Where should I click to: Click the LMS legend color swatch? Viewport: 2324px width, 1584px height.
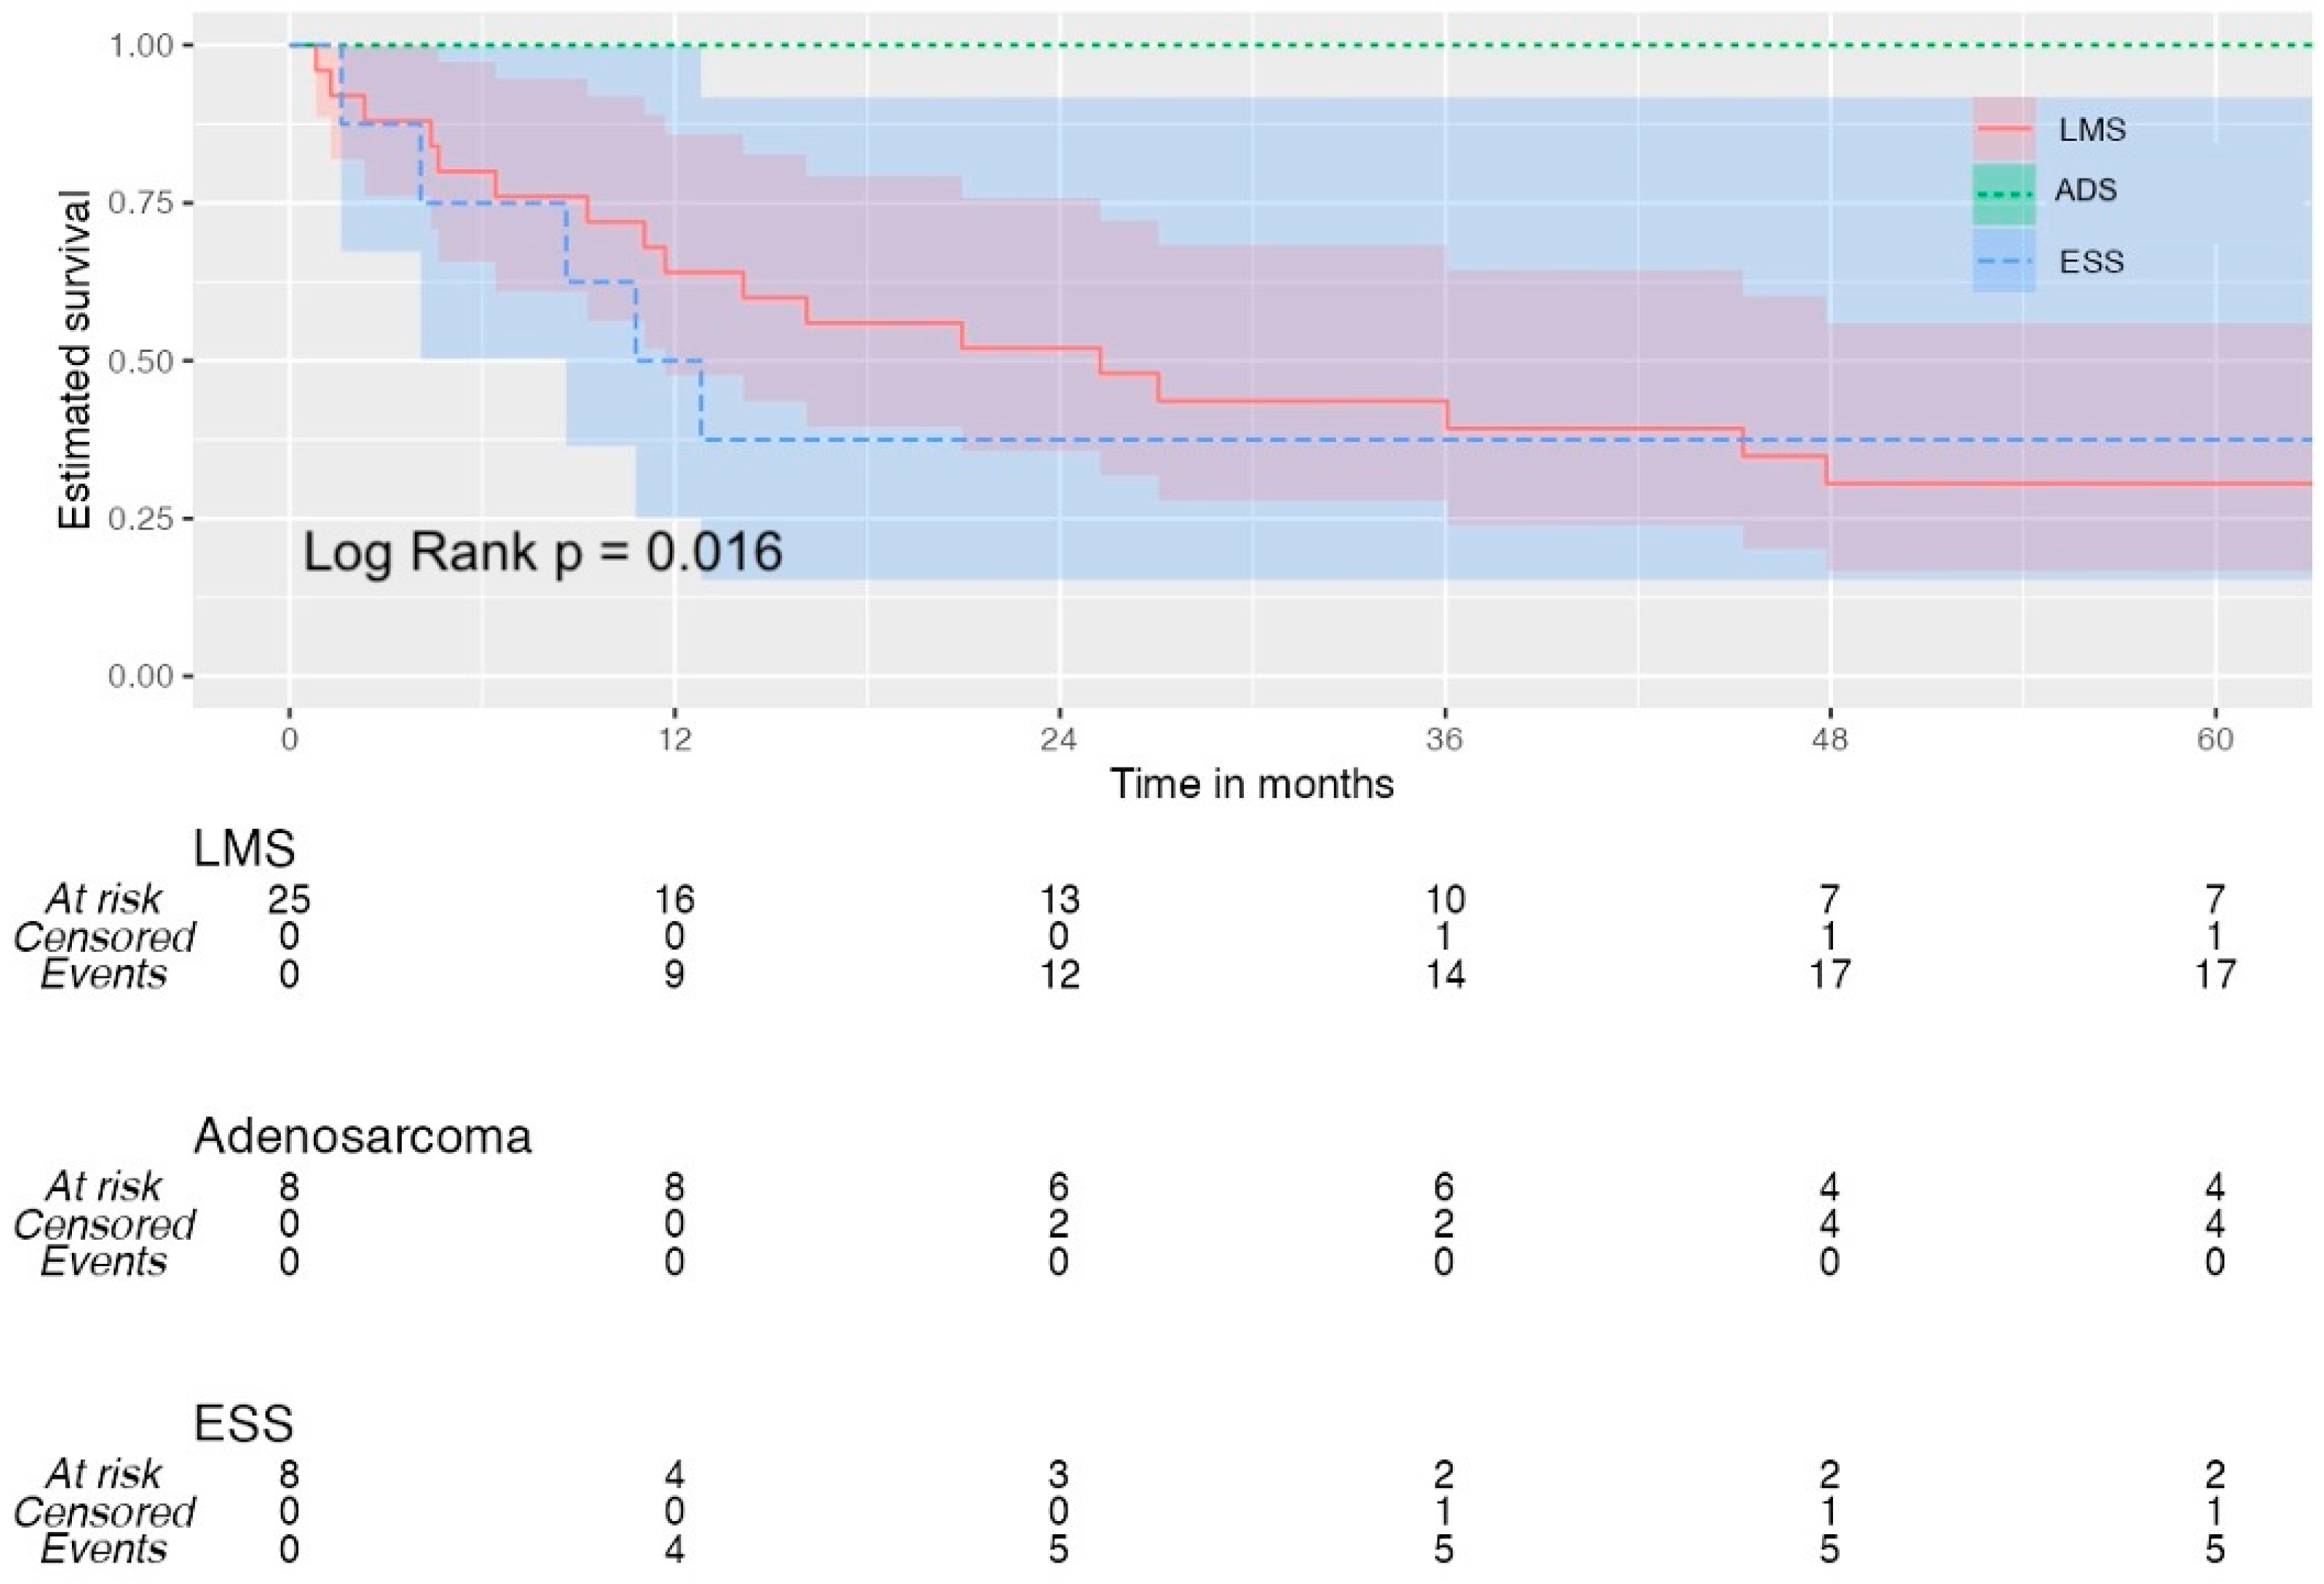[x=2003, y=129]
